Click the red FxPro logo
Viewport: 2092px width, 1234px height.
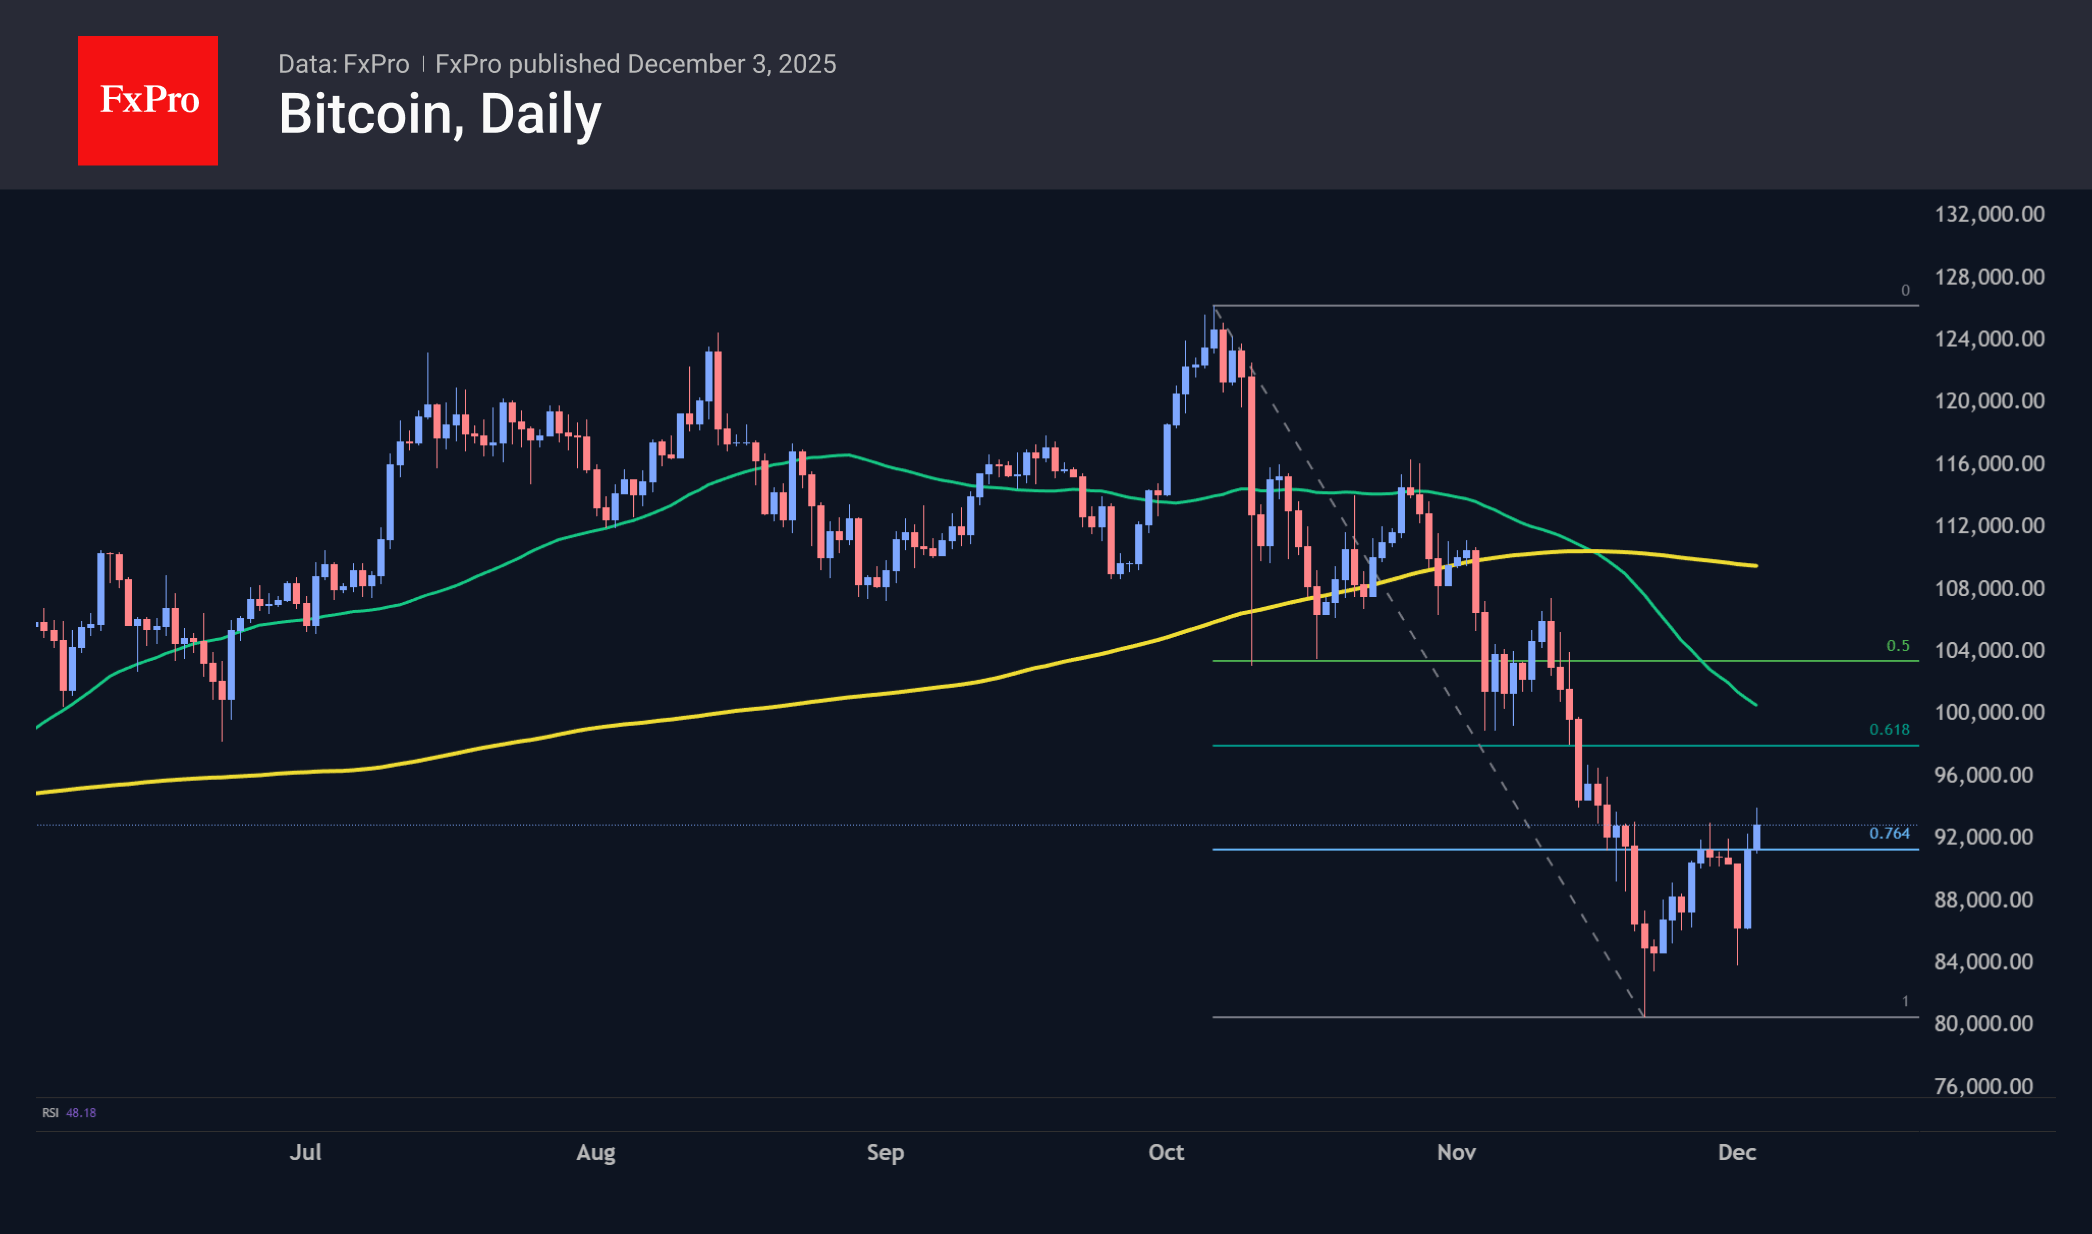click(x=148, y=100)
